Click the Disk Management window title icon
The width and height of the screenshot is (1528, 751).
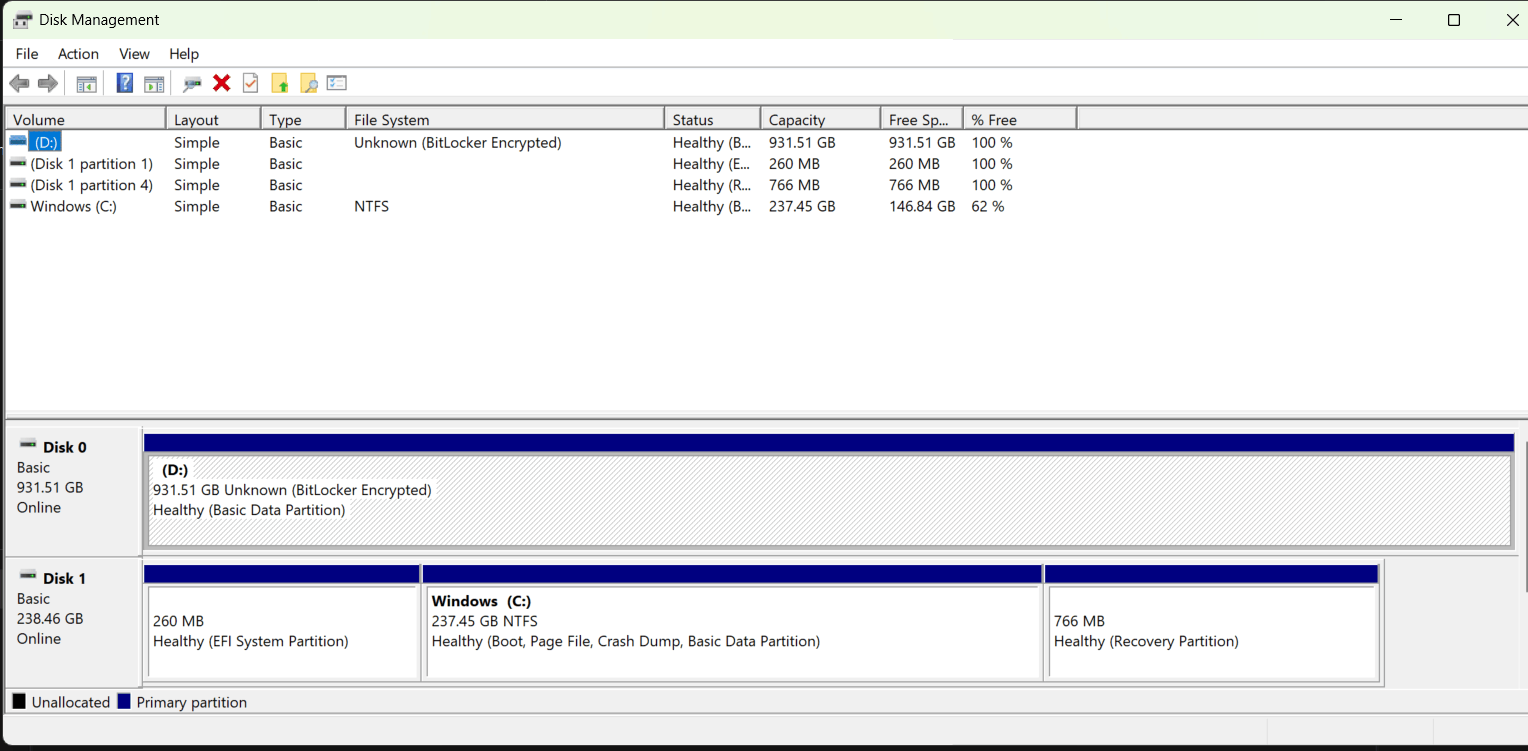click(x=22, y=19)
